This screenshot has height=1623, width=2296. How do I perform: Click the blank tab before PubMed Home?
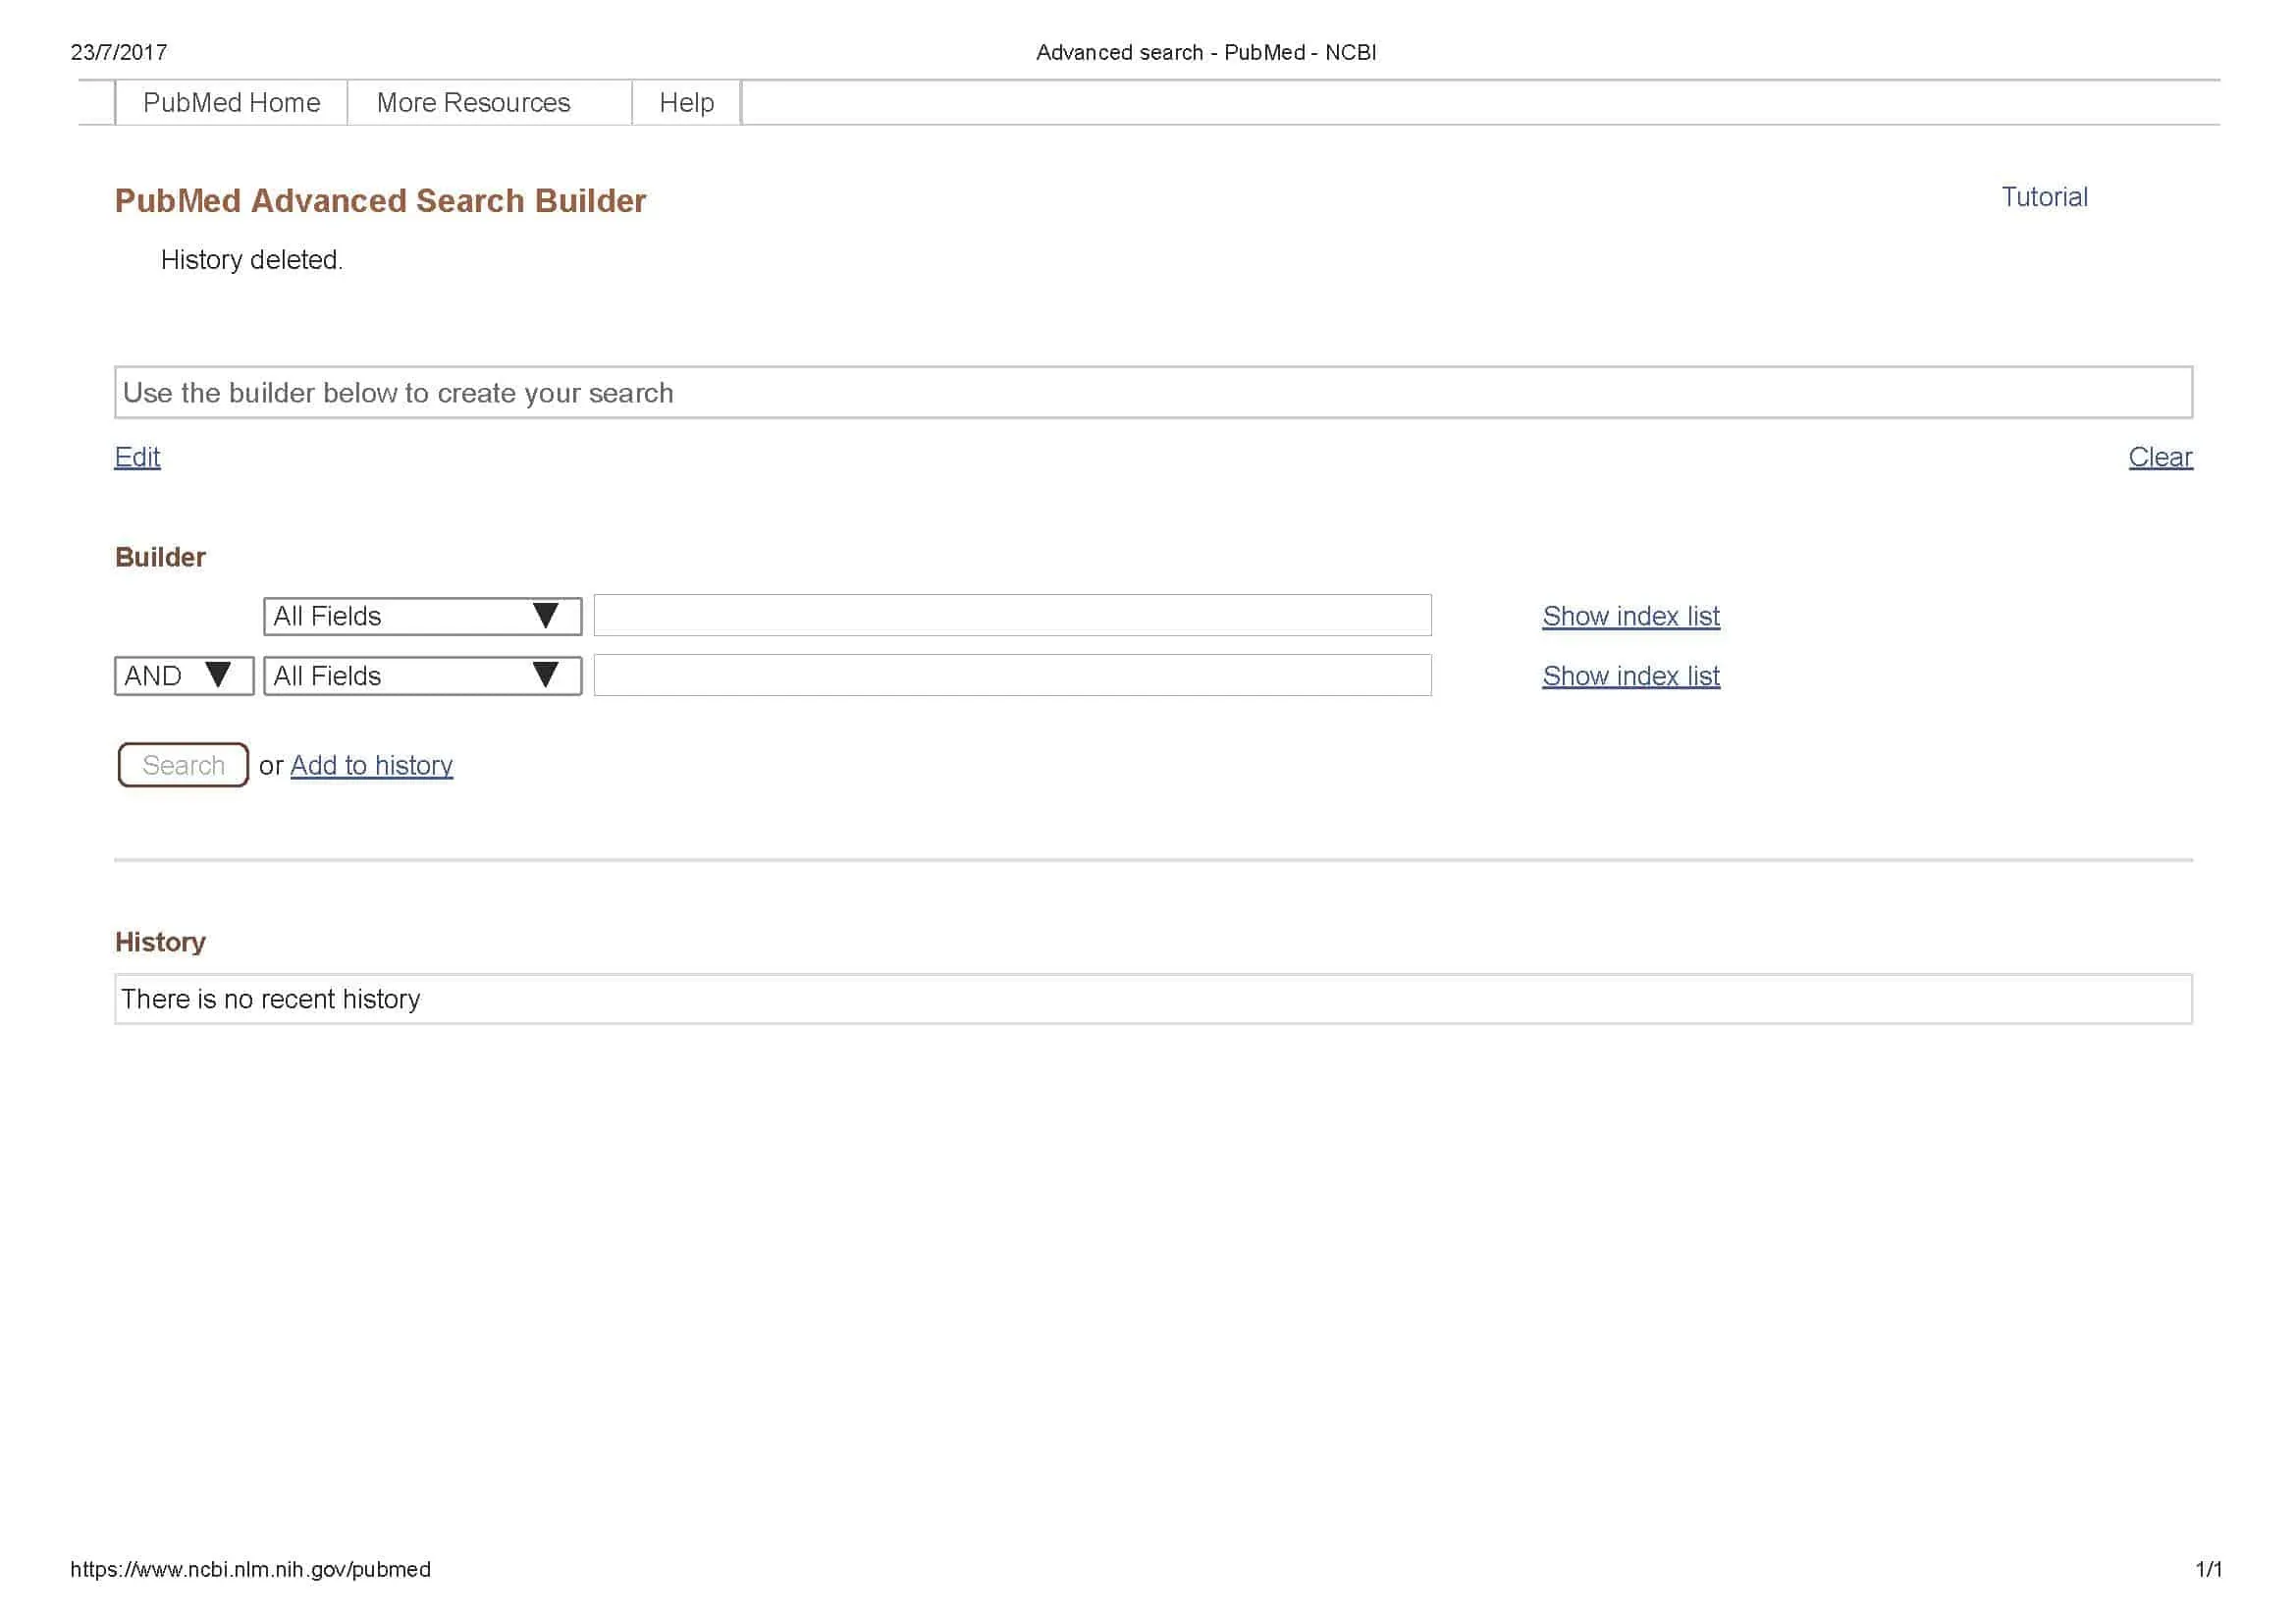97,103
